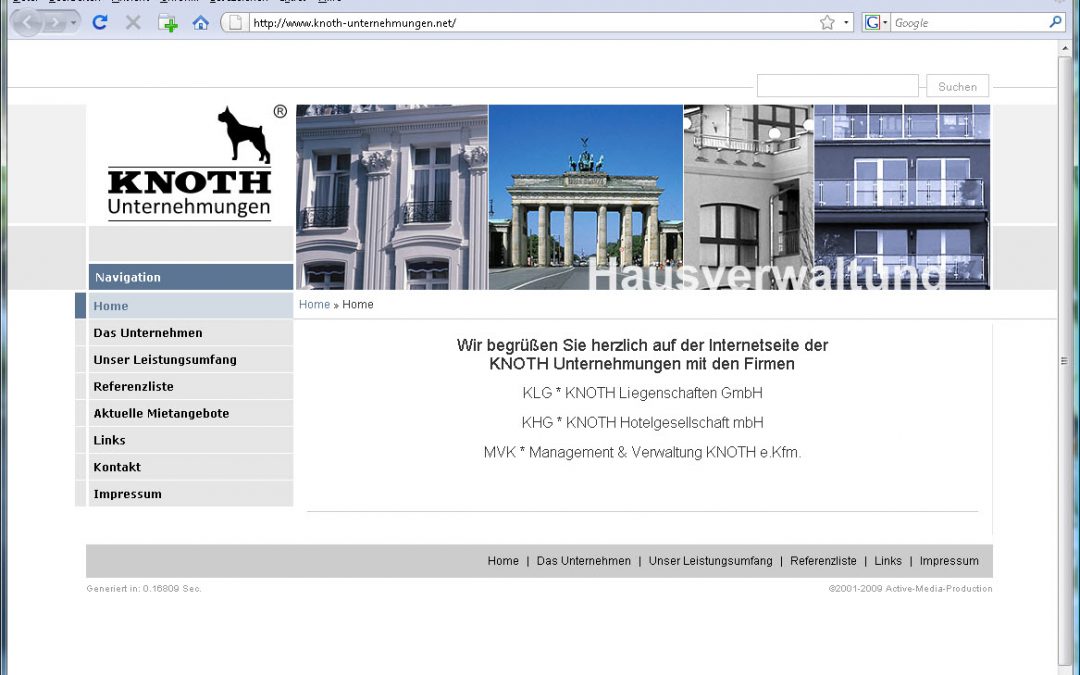Navigate back using the back arrow icon

(x=28, y=23)
